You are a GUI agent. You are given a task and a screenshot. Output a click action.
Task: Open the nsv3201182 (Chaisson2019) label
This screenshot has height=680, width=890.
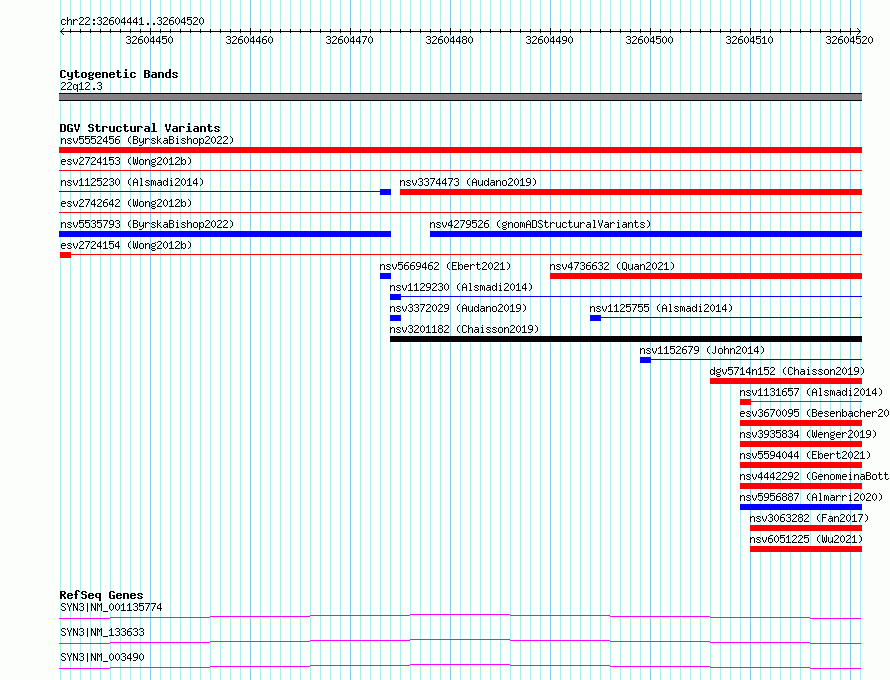pos(464,329)
